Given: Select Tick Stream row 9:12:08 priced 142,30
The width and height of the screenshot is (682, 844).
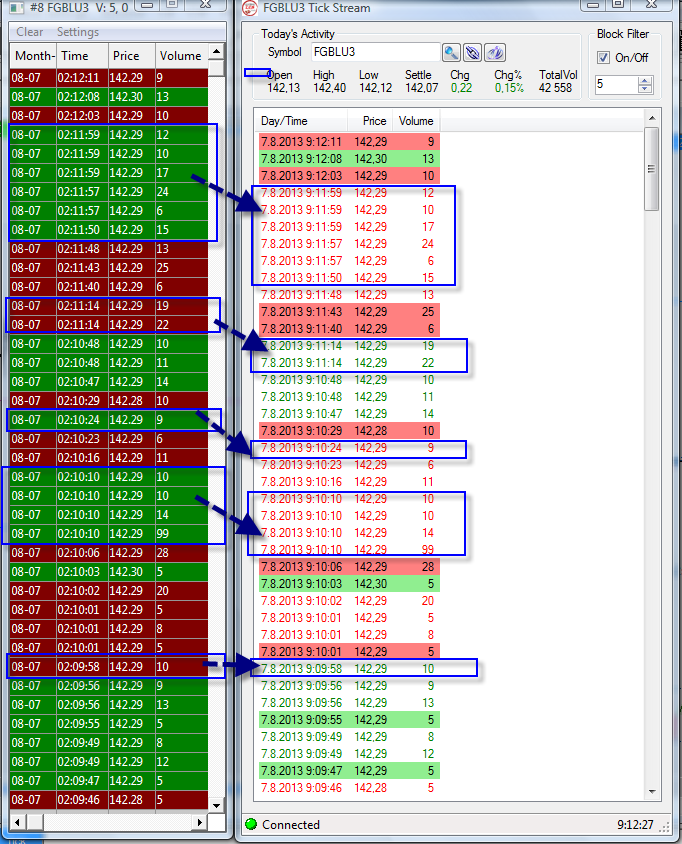Looking at the screenshot, I should (349, 159).
